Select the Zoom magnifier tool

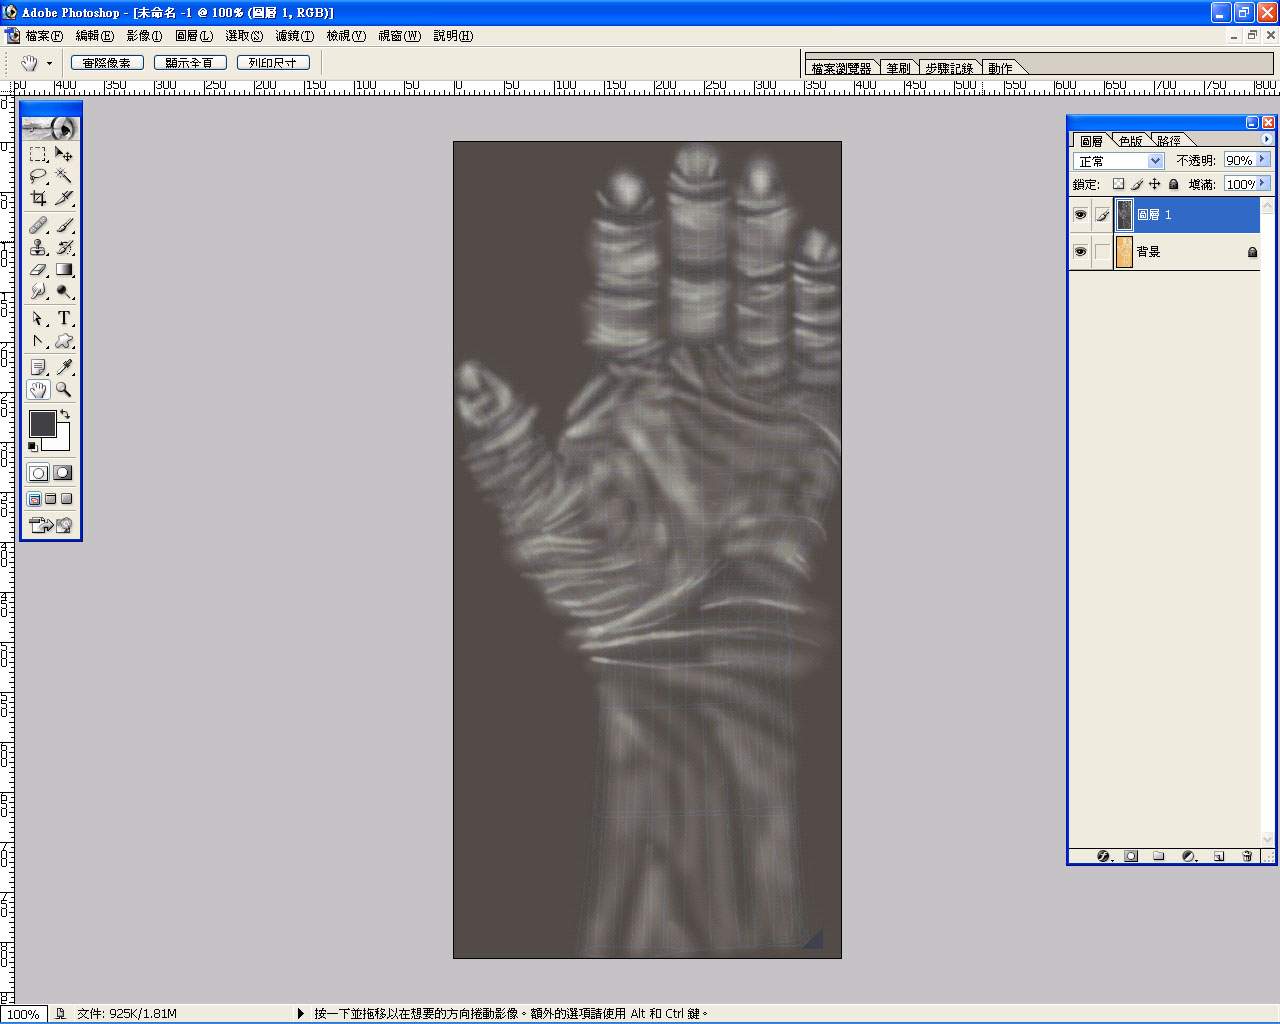tap(64, 390)
